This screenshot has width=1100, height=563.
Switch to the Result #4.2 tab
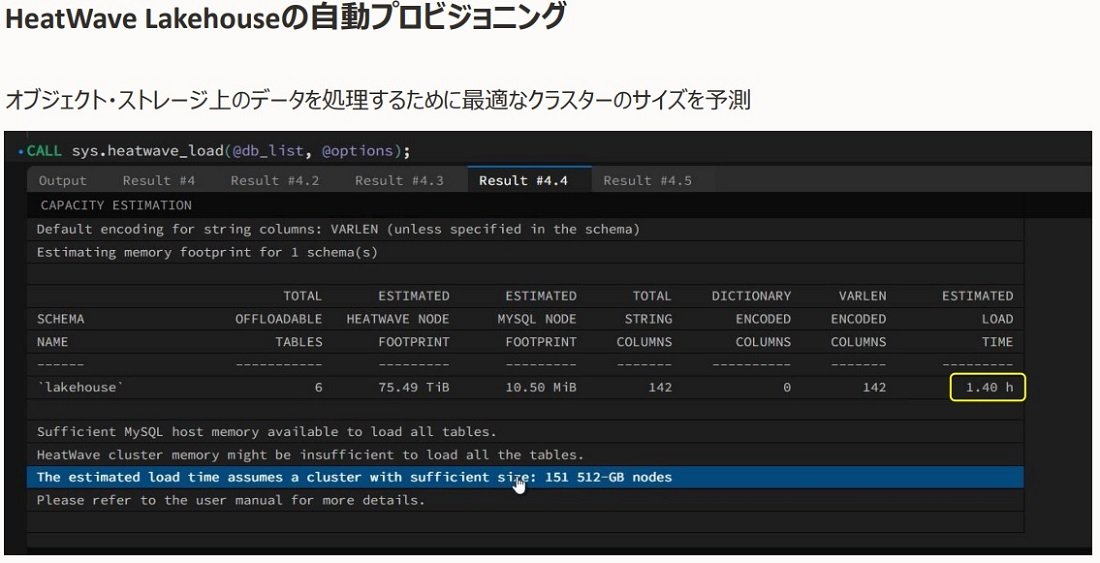tap(275, 180)
